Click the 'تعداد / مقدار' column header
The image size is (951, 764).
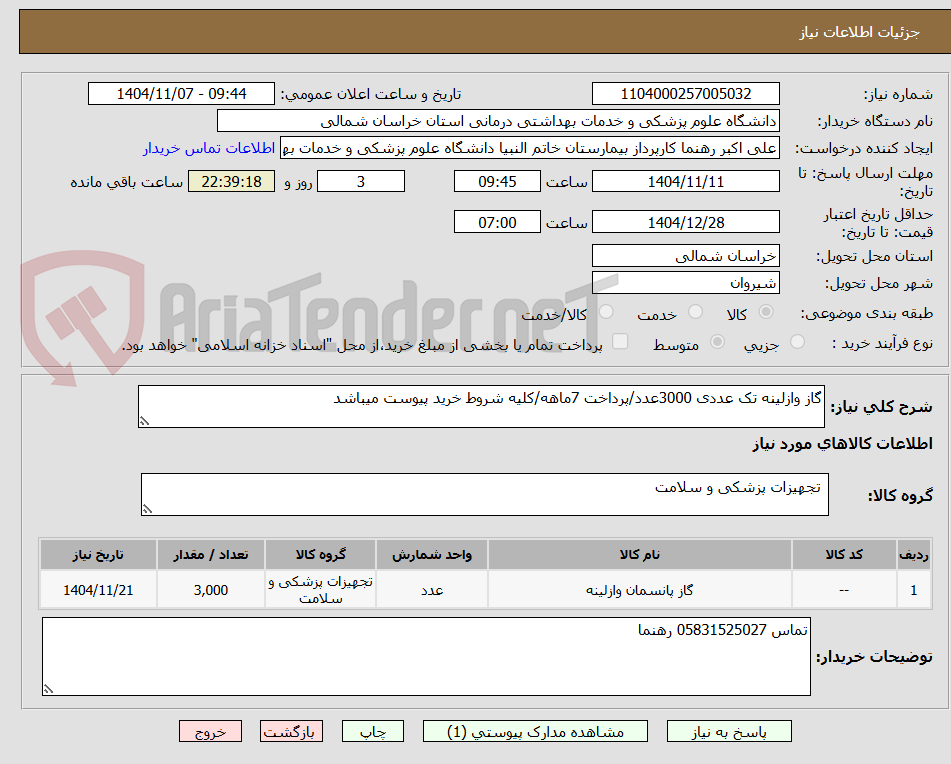(210, 555)
